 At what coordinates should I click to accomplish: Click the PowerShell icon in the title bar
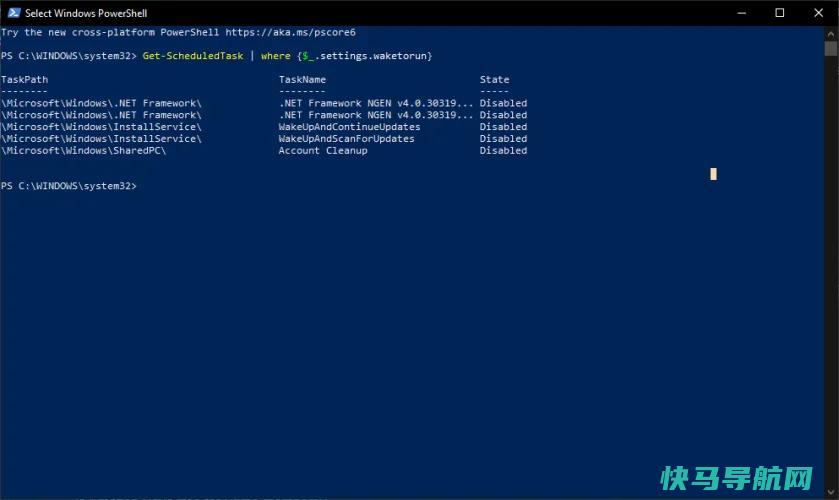(13, 13)
